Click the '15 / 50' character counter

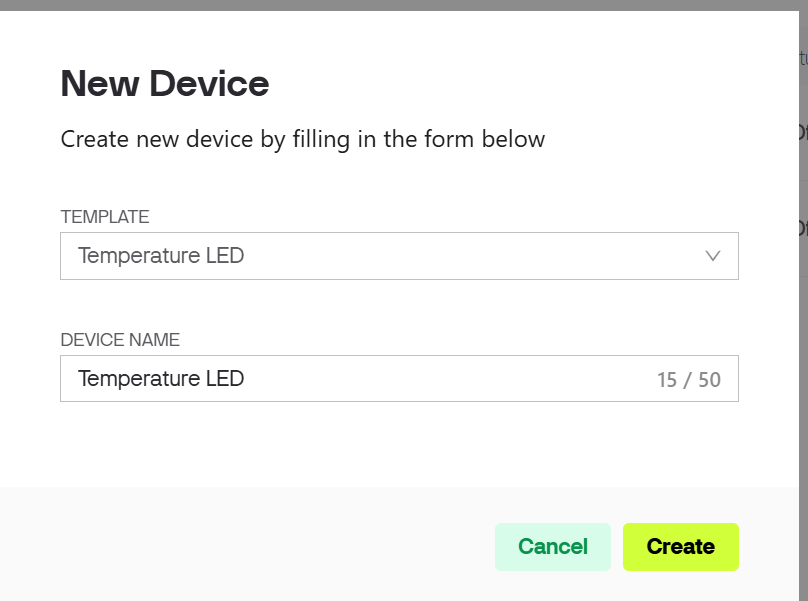point(688,380)
